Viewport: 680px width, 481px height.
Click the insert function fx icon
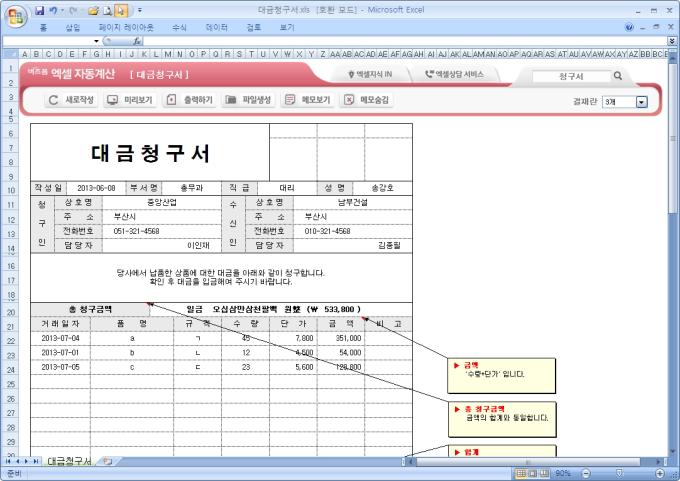137,41
